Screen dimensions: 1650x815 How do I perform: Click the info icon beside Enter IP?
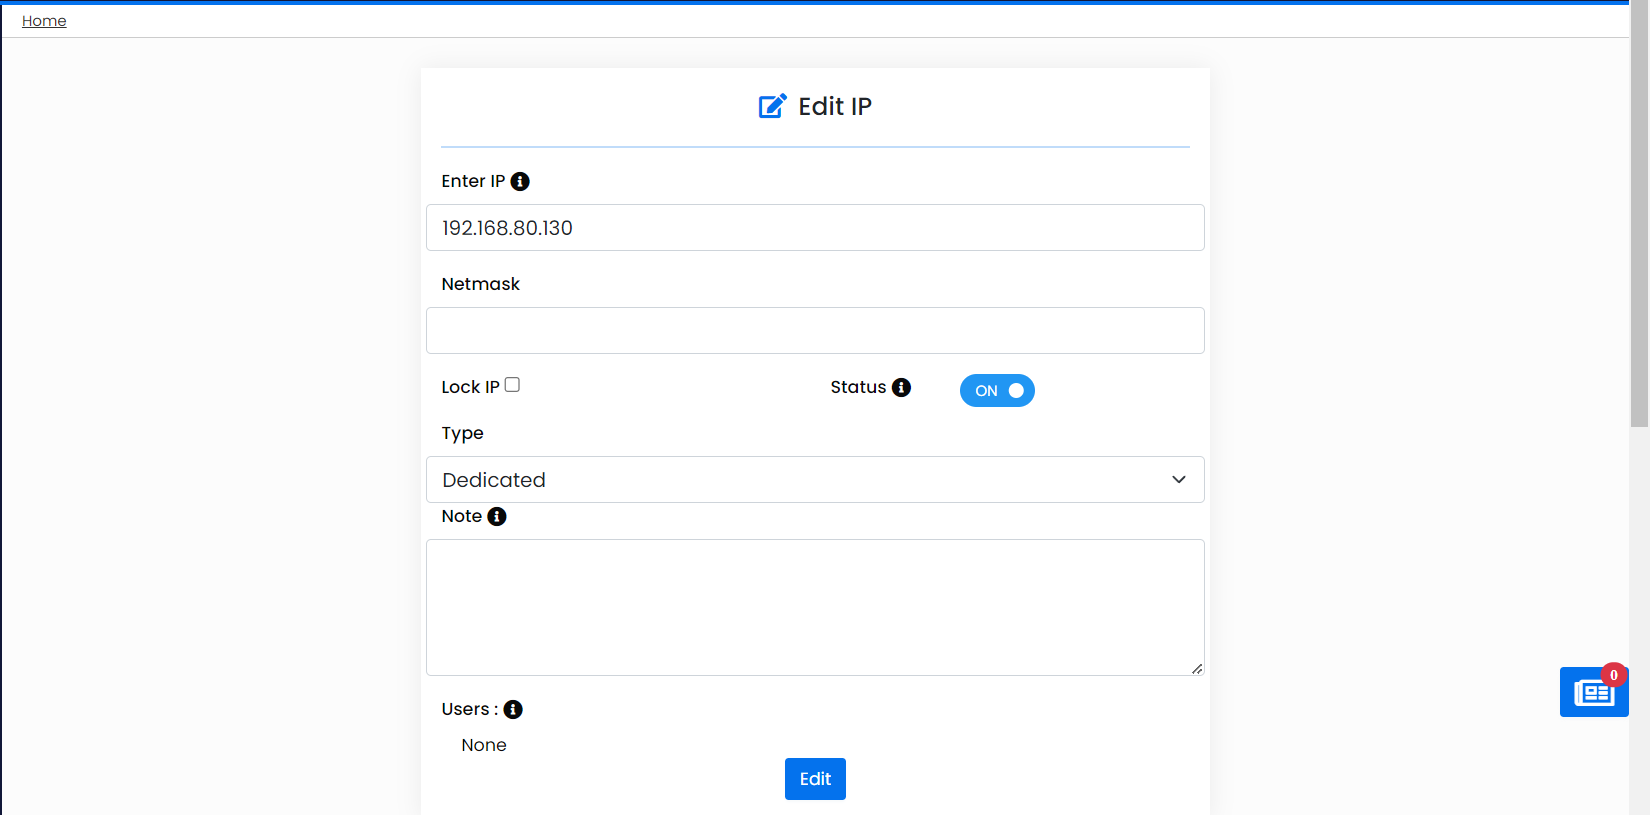[520, 181]
